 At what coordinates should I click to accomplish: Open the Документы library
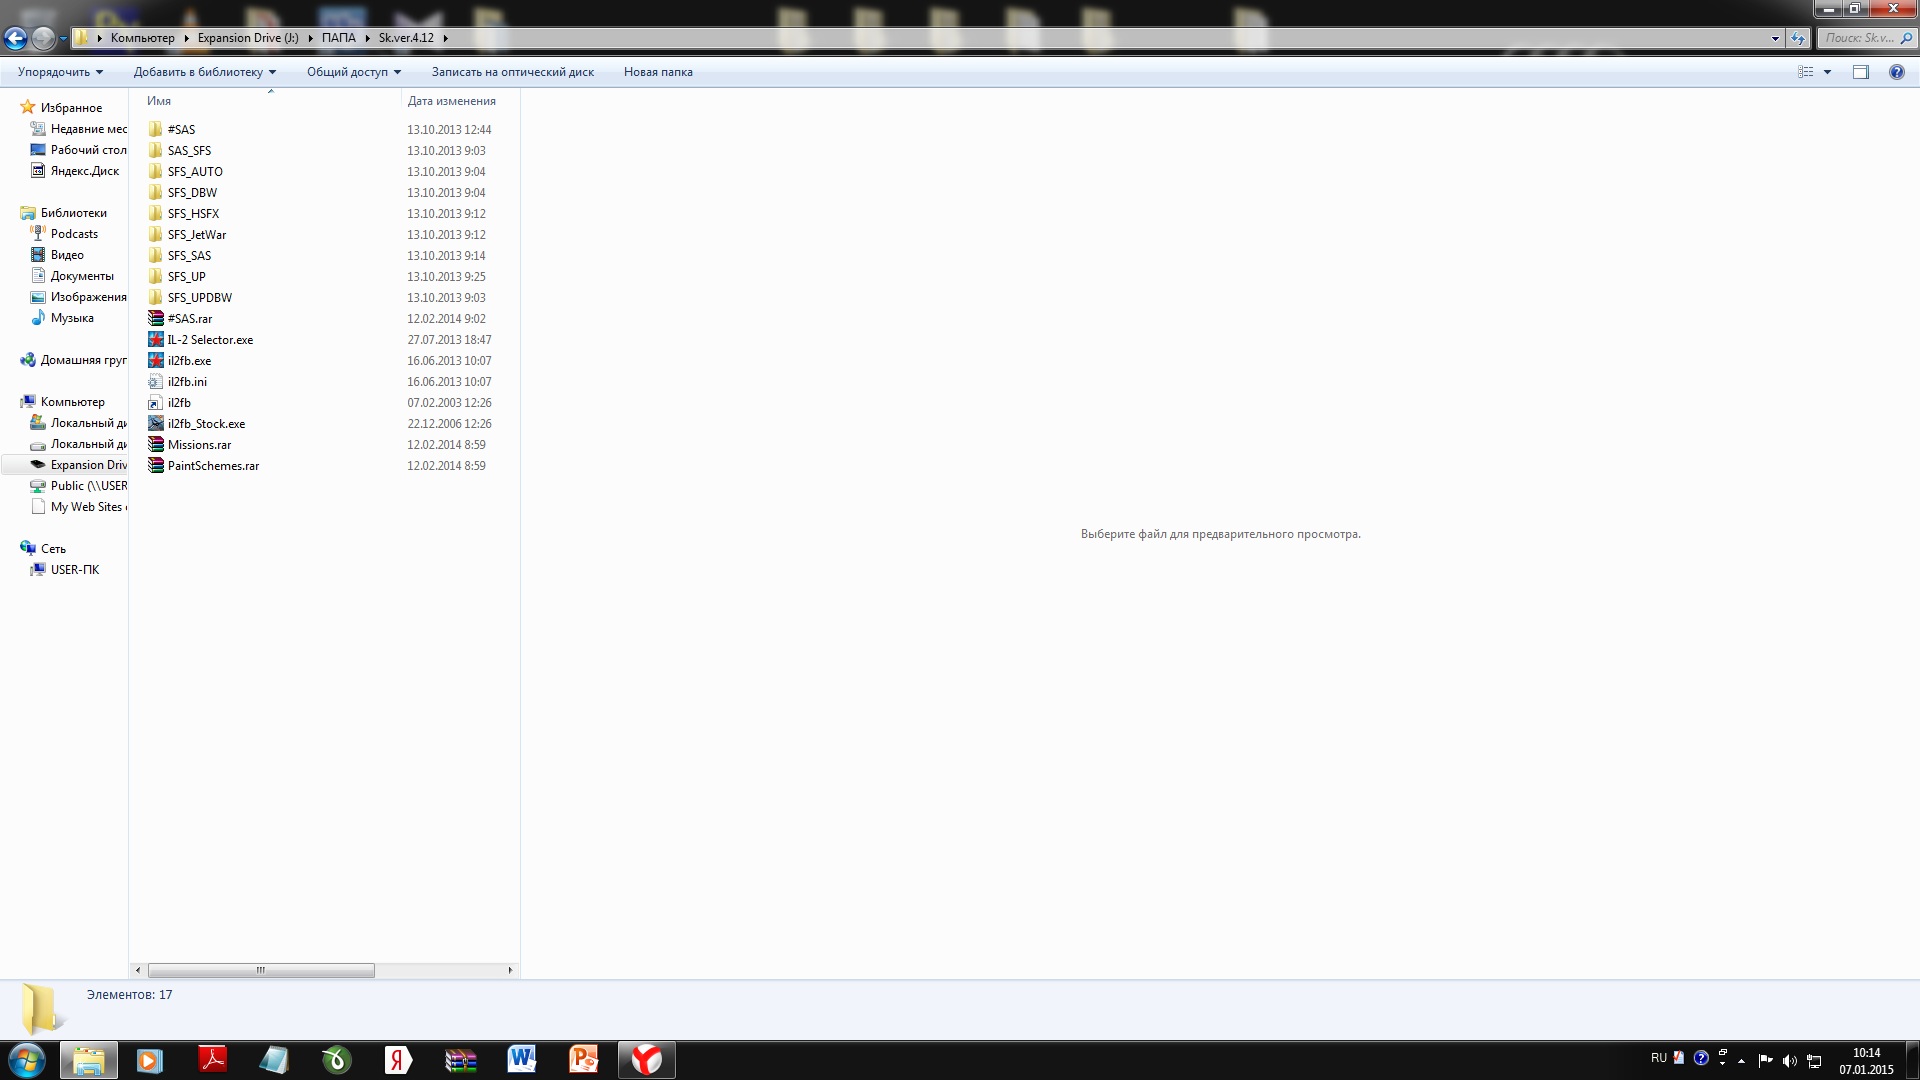click(82, 276)
